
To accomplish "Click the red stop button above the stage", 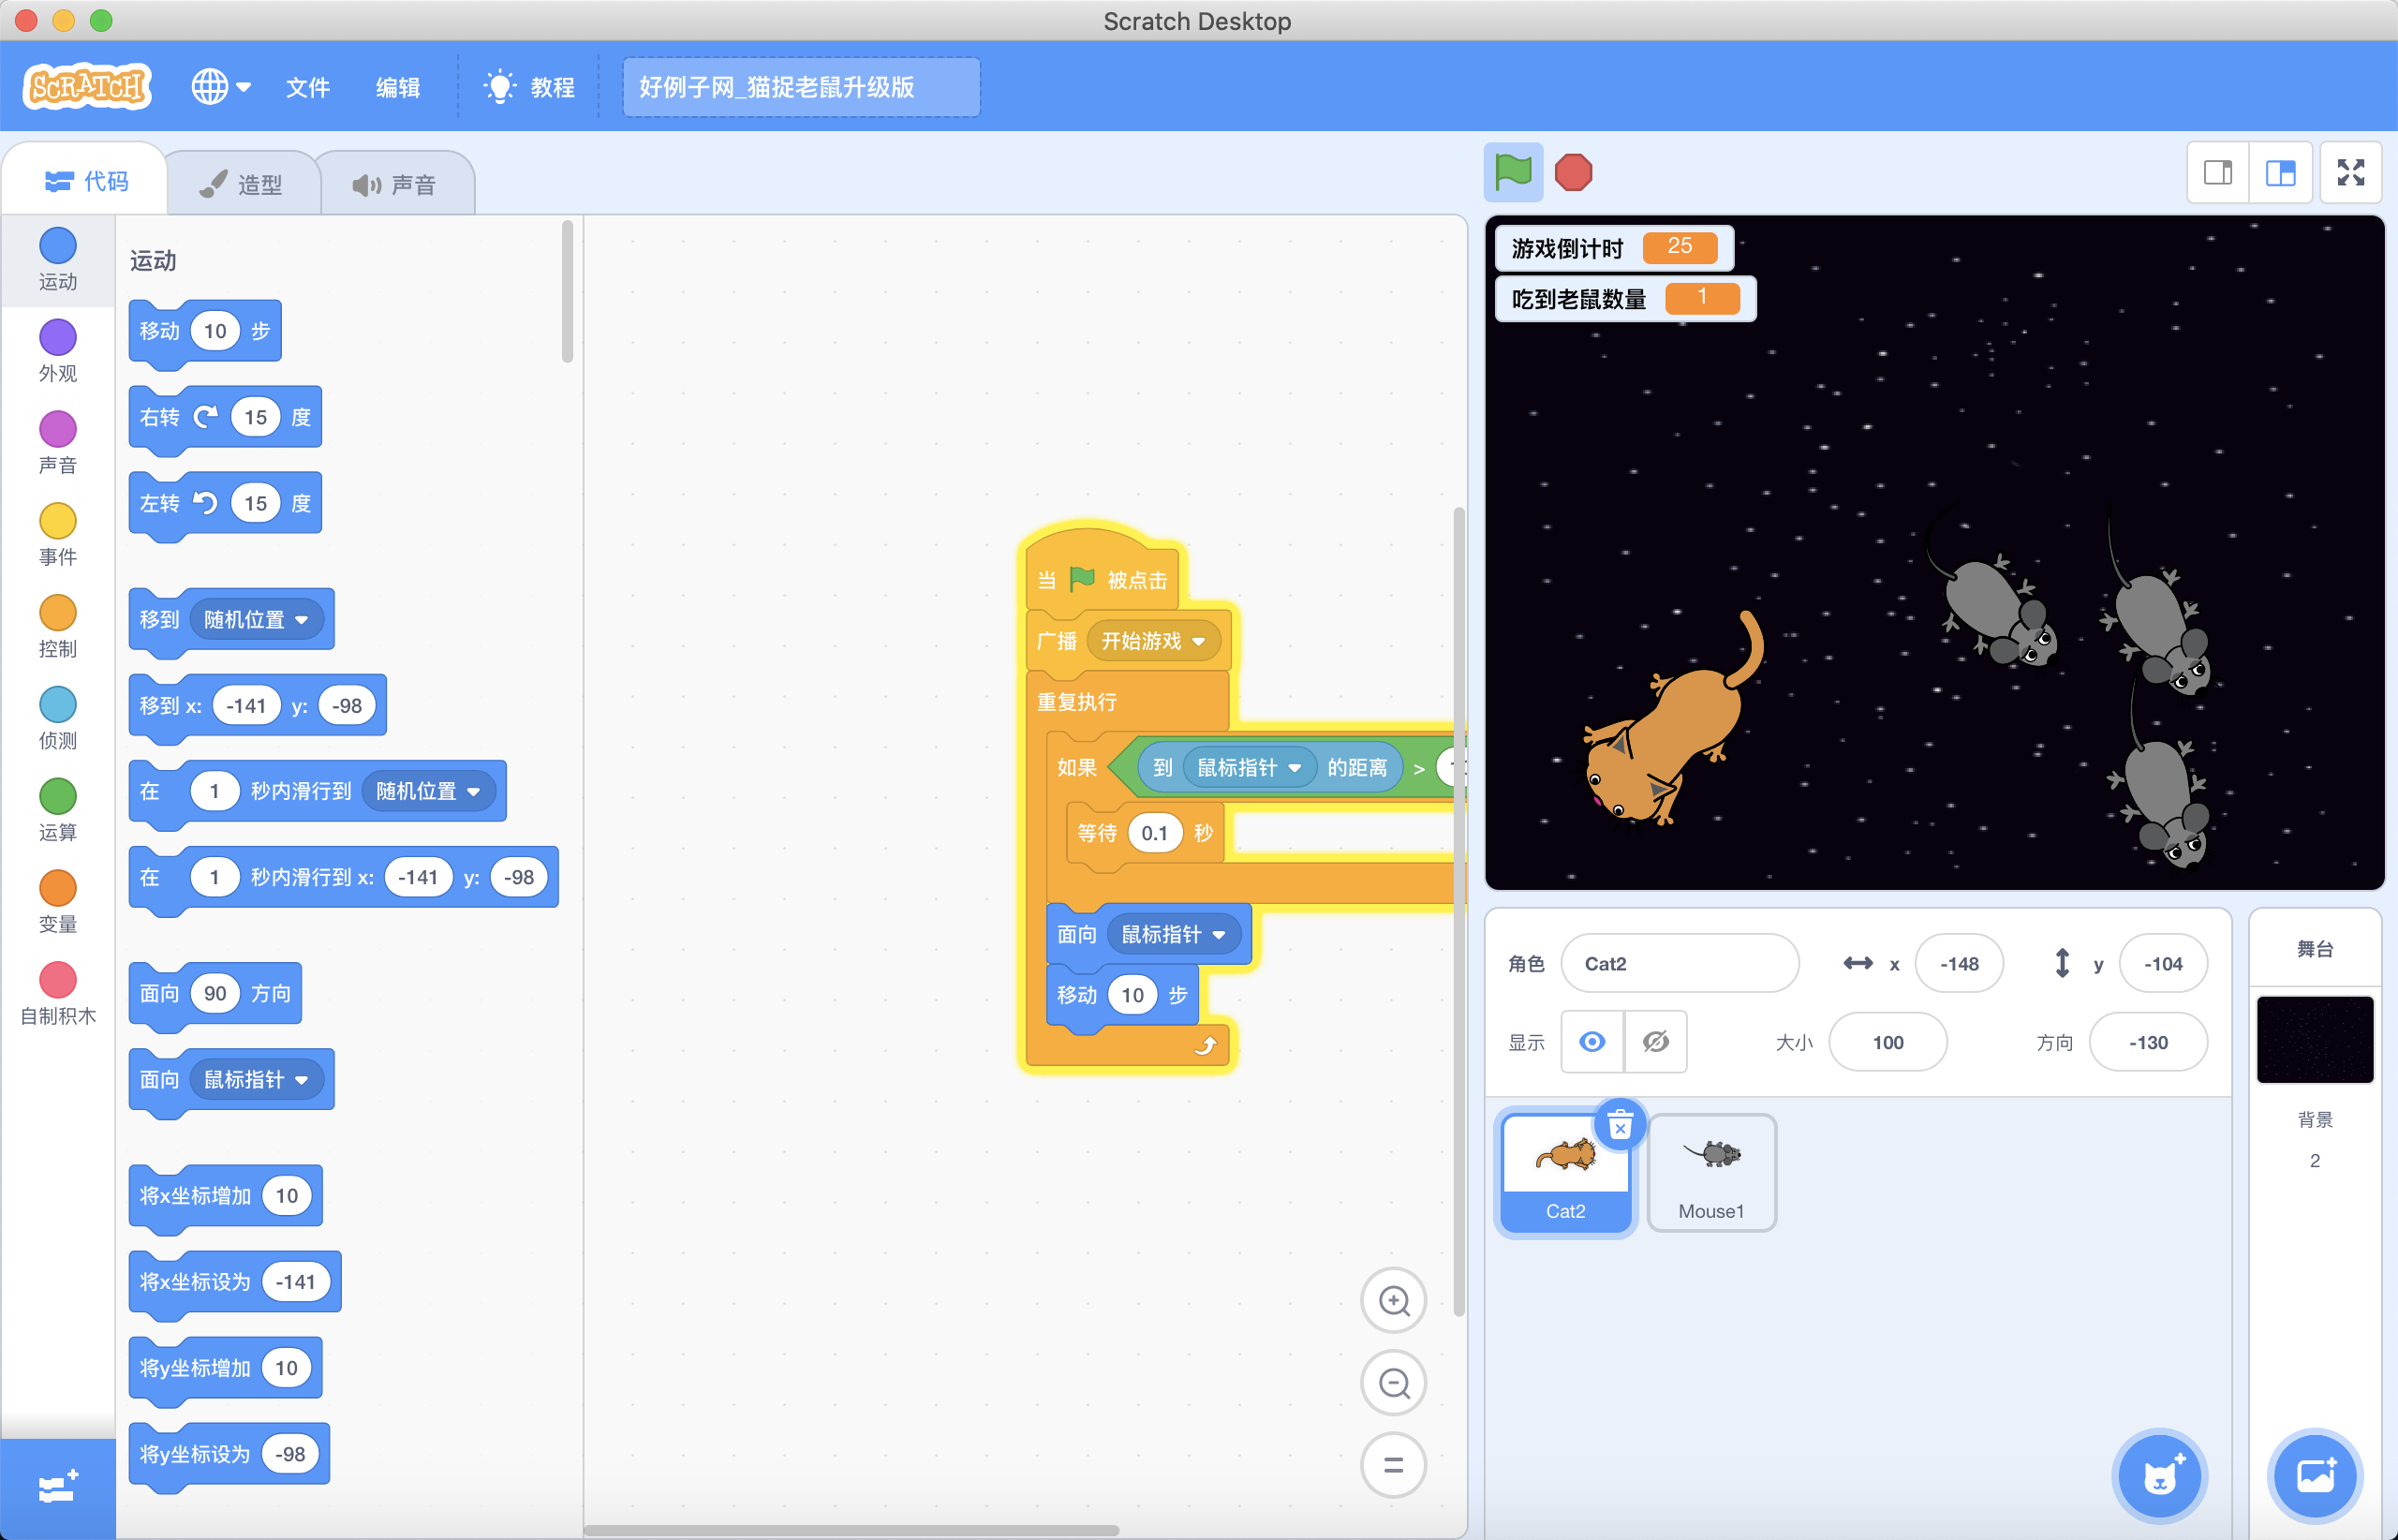I will coord(1573,172).
